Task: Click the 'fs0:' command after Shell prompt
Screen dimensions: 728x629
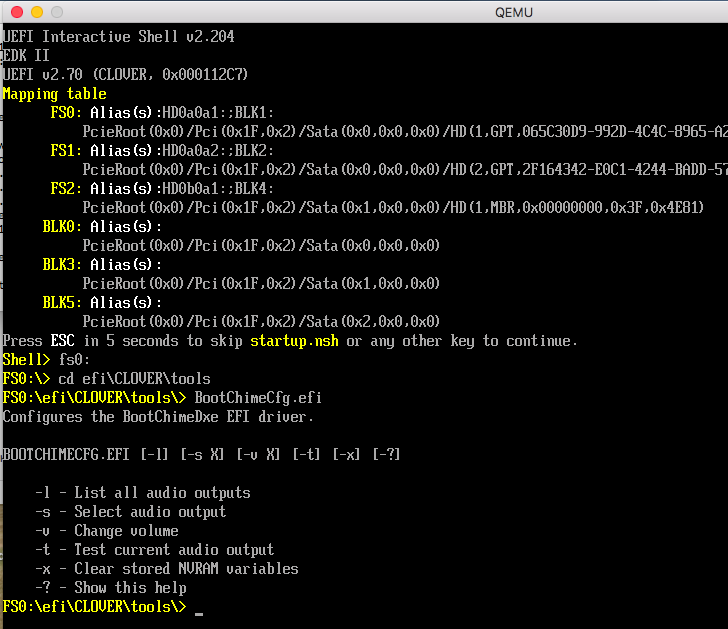Action: click(x=74, y=360)
